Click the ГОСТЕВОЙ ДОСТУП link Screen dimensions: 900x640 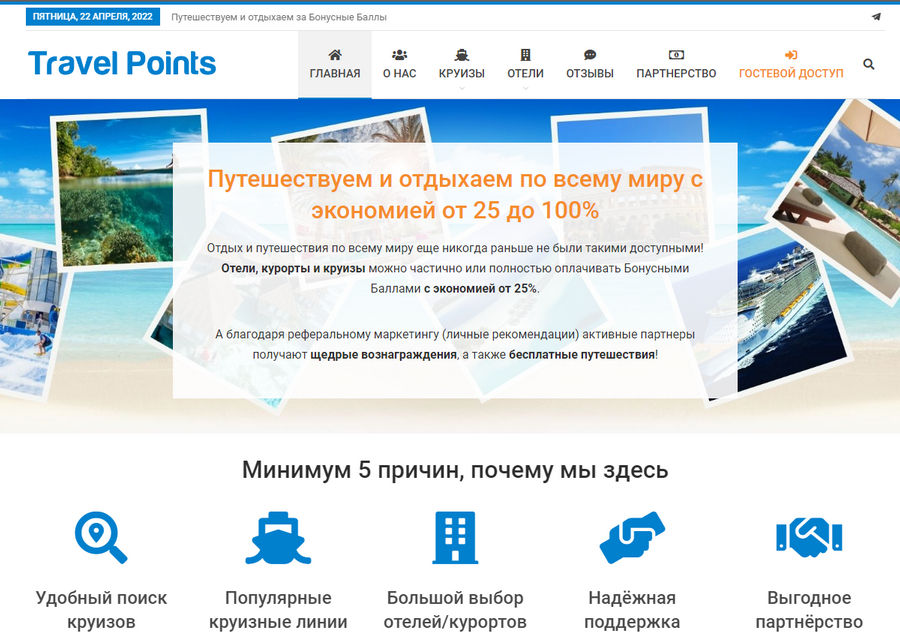[x=791, y=73]
